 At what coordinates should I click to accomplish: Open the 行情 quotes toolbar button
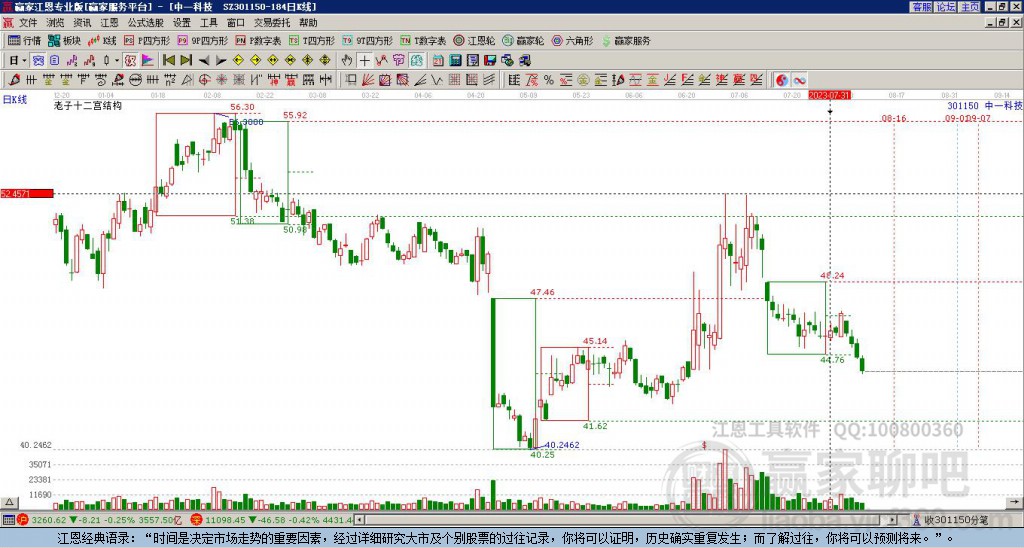pyautogui.click(x=24, y=40)
